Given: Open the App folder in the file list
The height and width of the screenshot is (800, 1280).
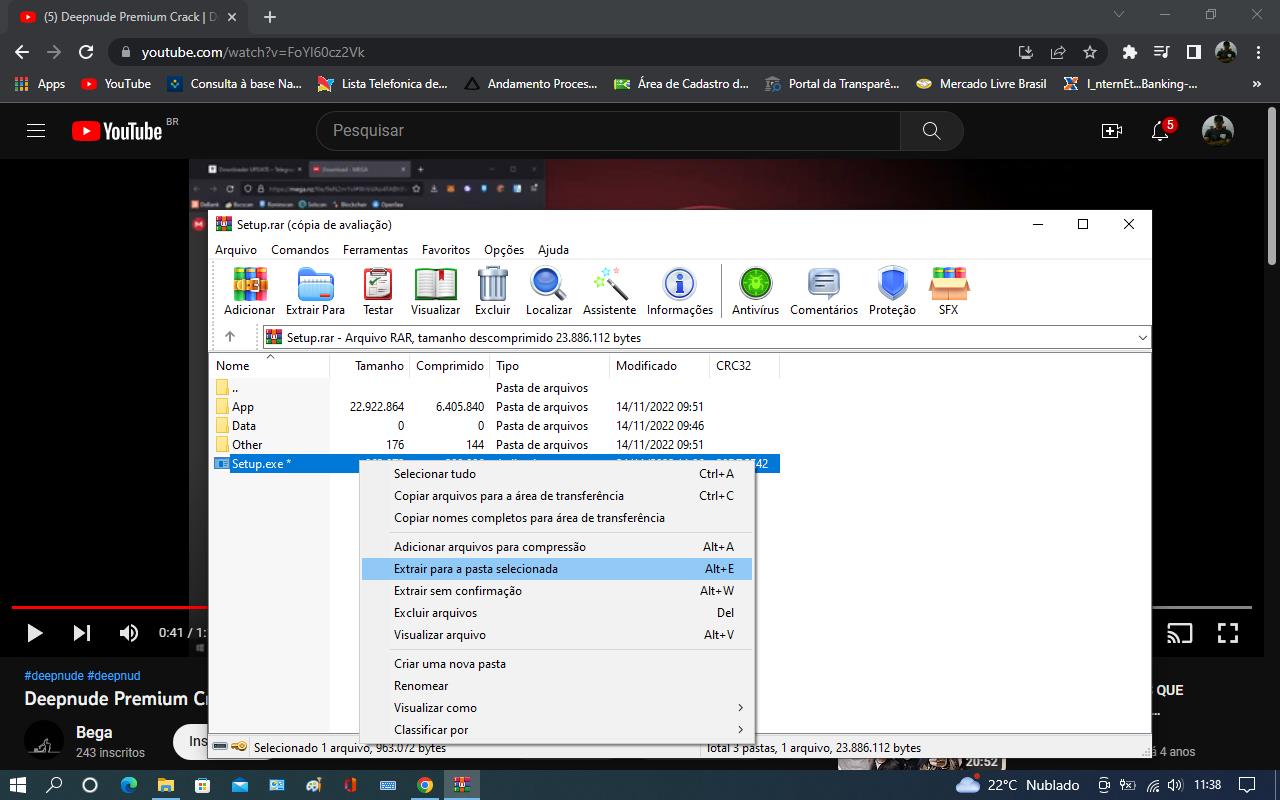Looking at the screenshot, I should click(x=243, y=407).
